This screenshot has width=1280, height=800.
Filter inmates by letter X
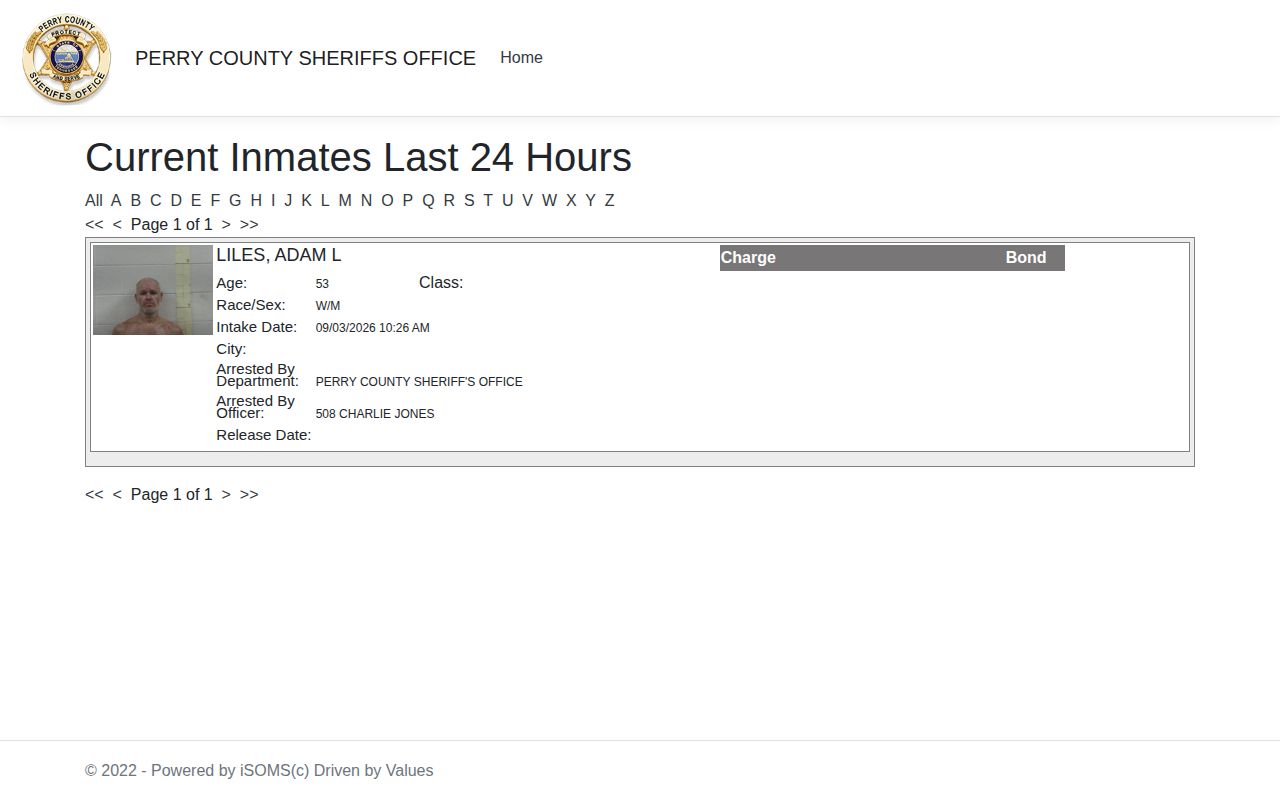coord(571,200)
